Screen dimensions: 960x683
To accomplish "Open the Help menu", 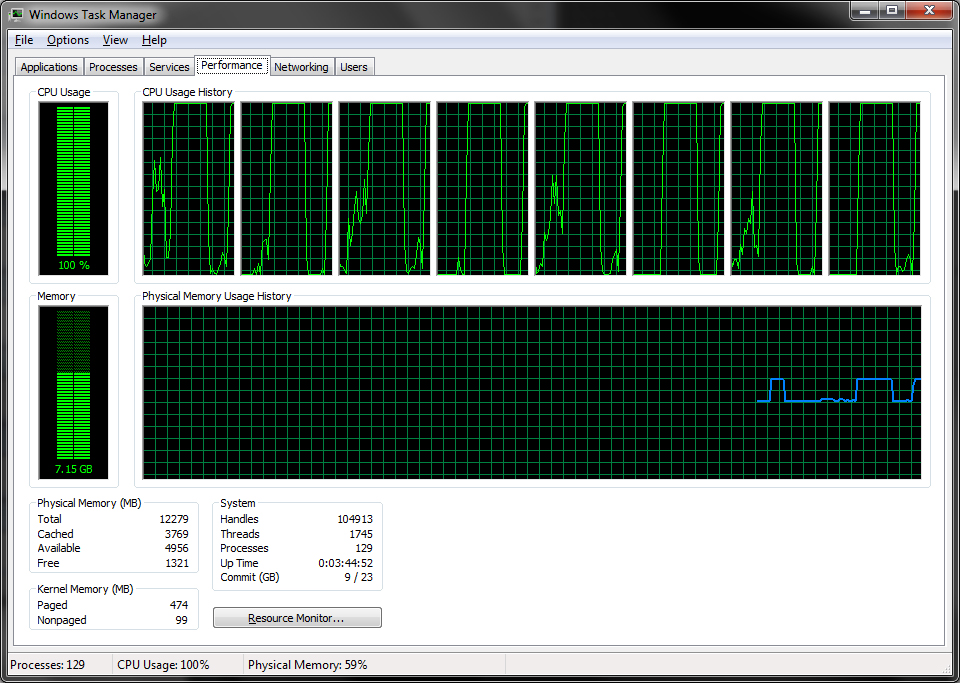I will (154, 40).
